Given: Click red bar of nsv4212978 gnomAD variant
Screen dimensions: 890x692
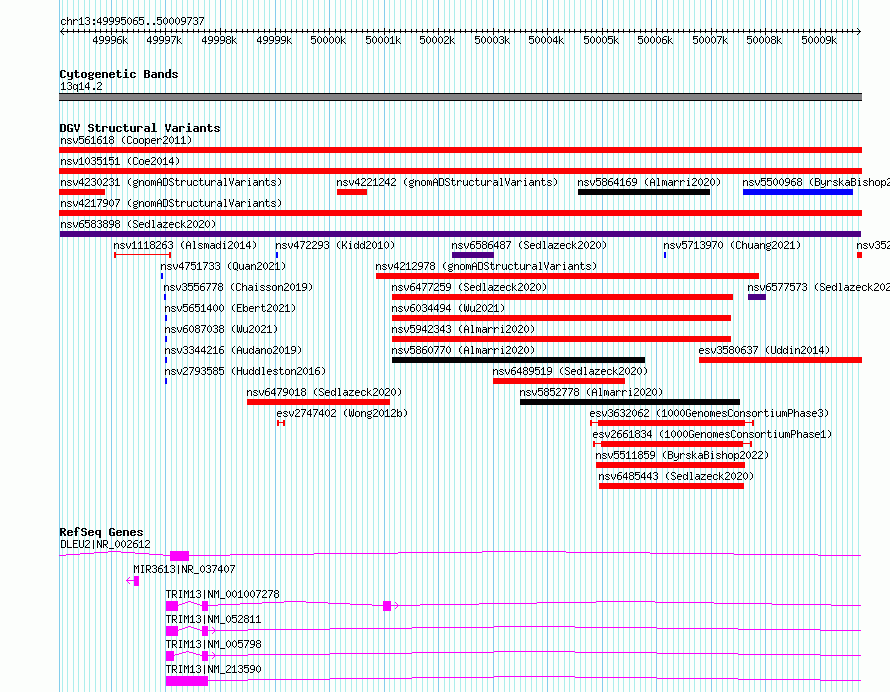Looking at the screenshot, I should pyautogui.click(x=567, y=276).
